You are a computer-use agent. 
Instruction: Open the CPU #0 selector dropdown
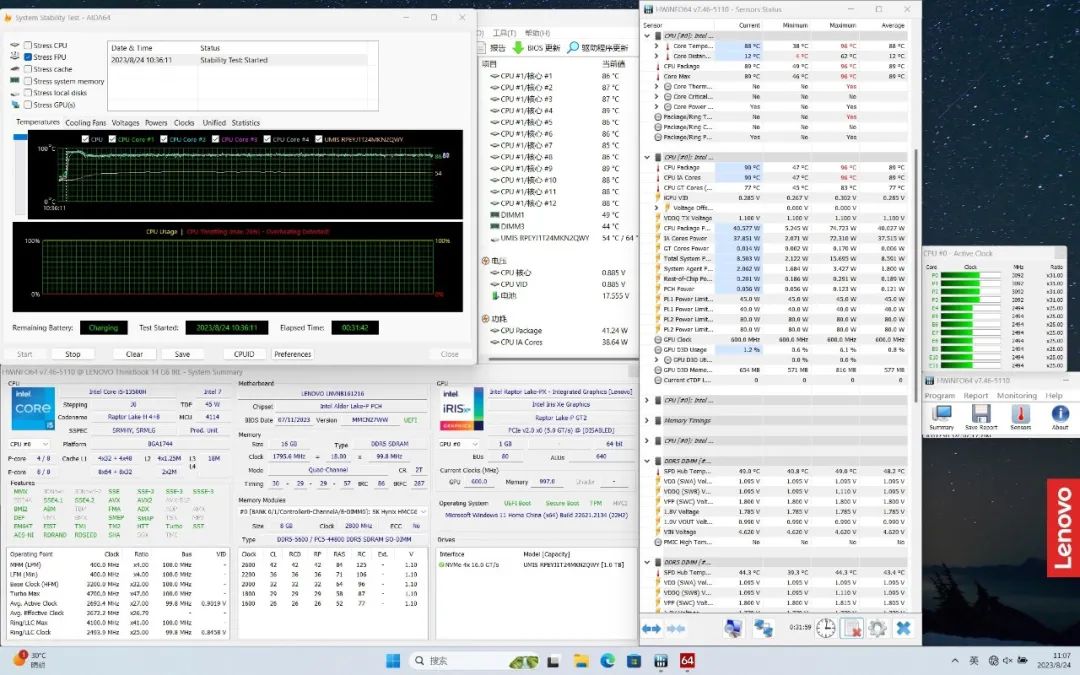click(x=29, y=444)
